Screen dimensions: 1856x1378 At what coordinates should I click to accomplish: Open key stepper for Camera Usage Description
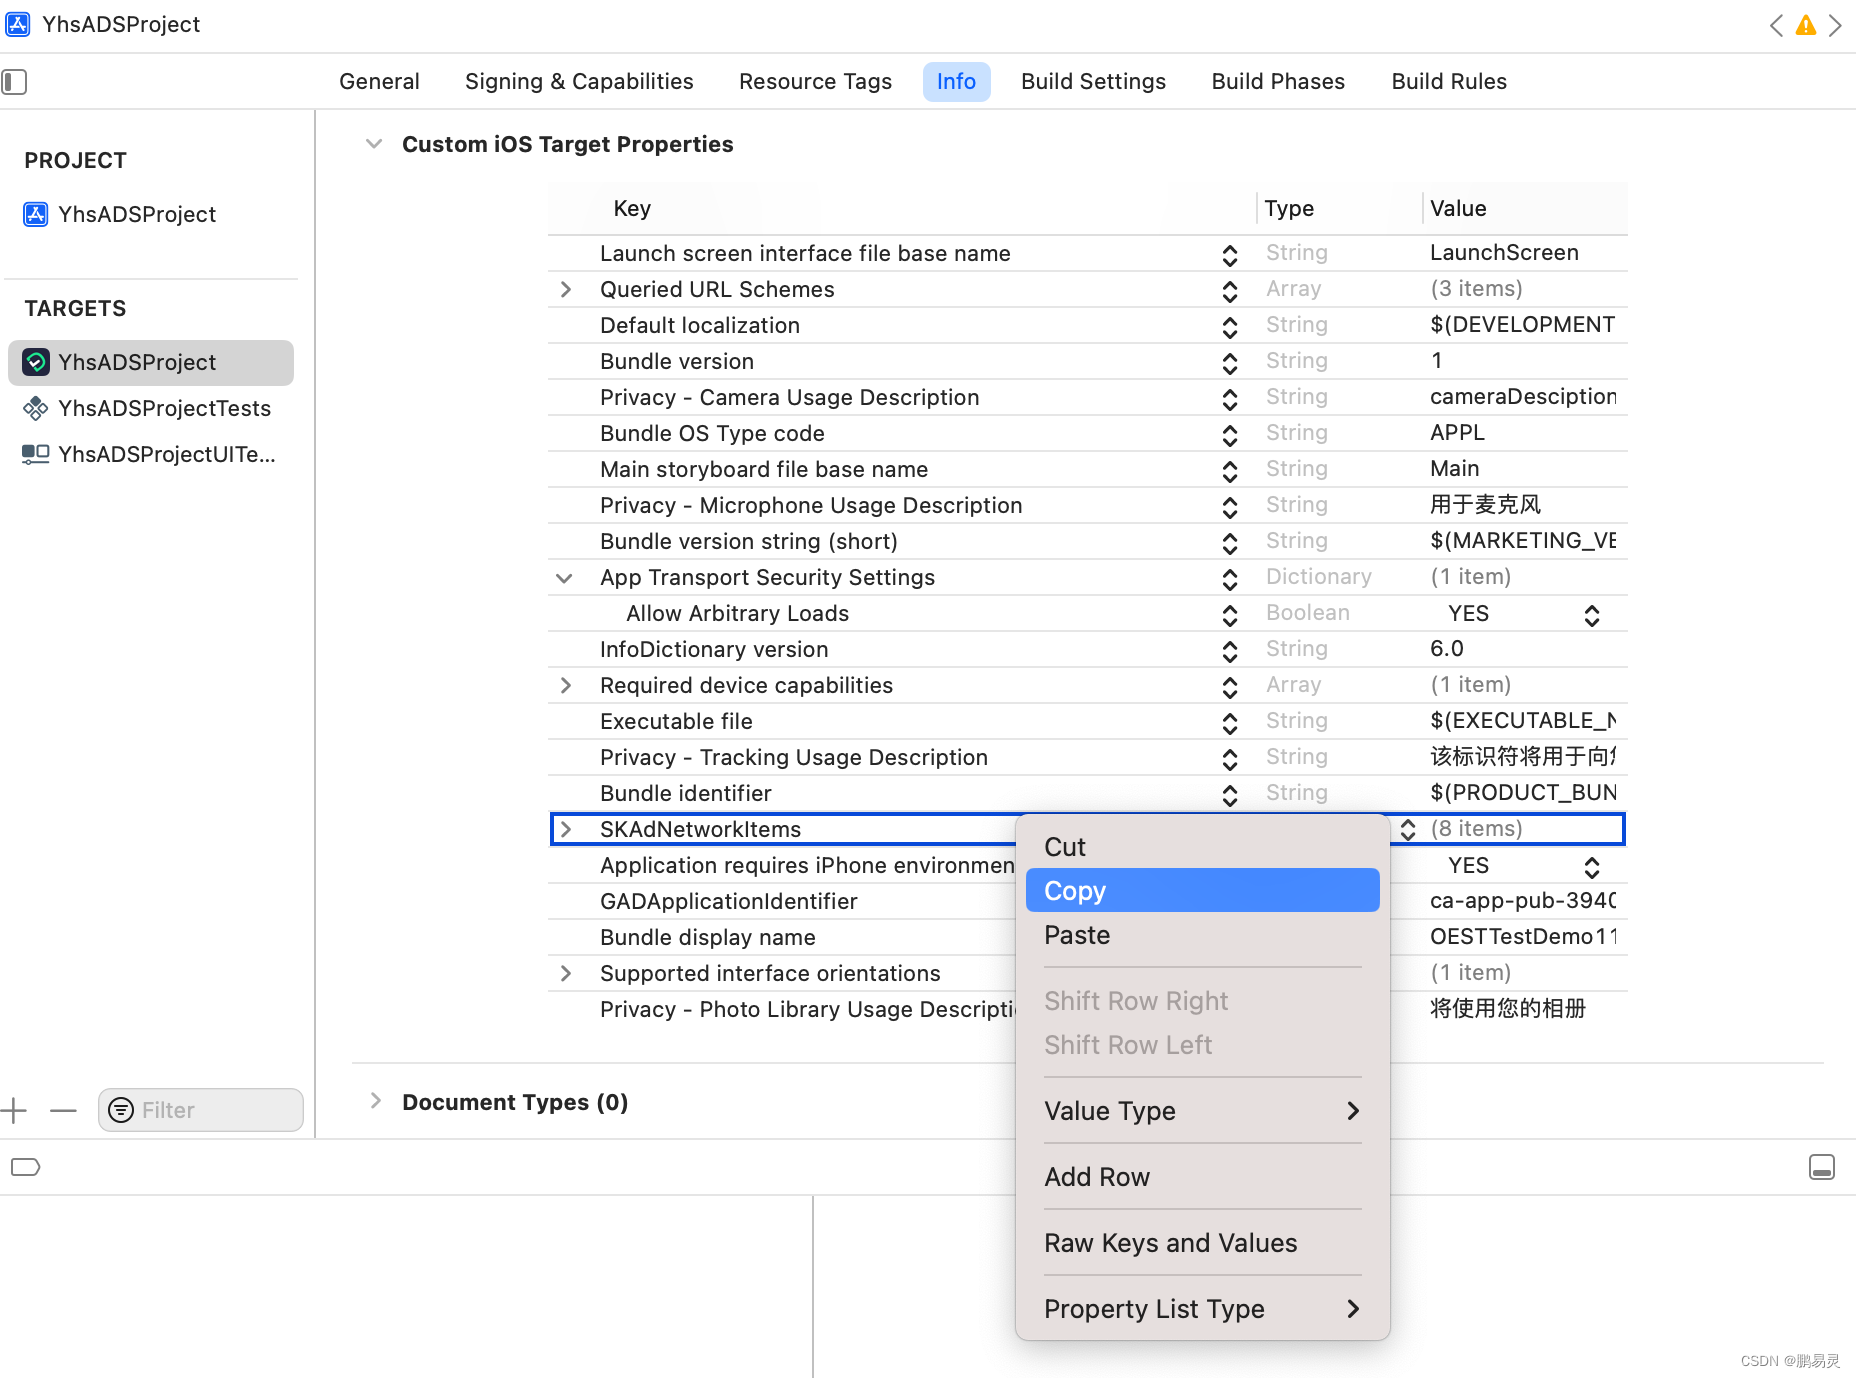click(x=1230, y=399)
